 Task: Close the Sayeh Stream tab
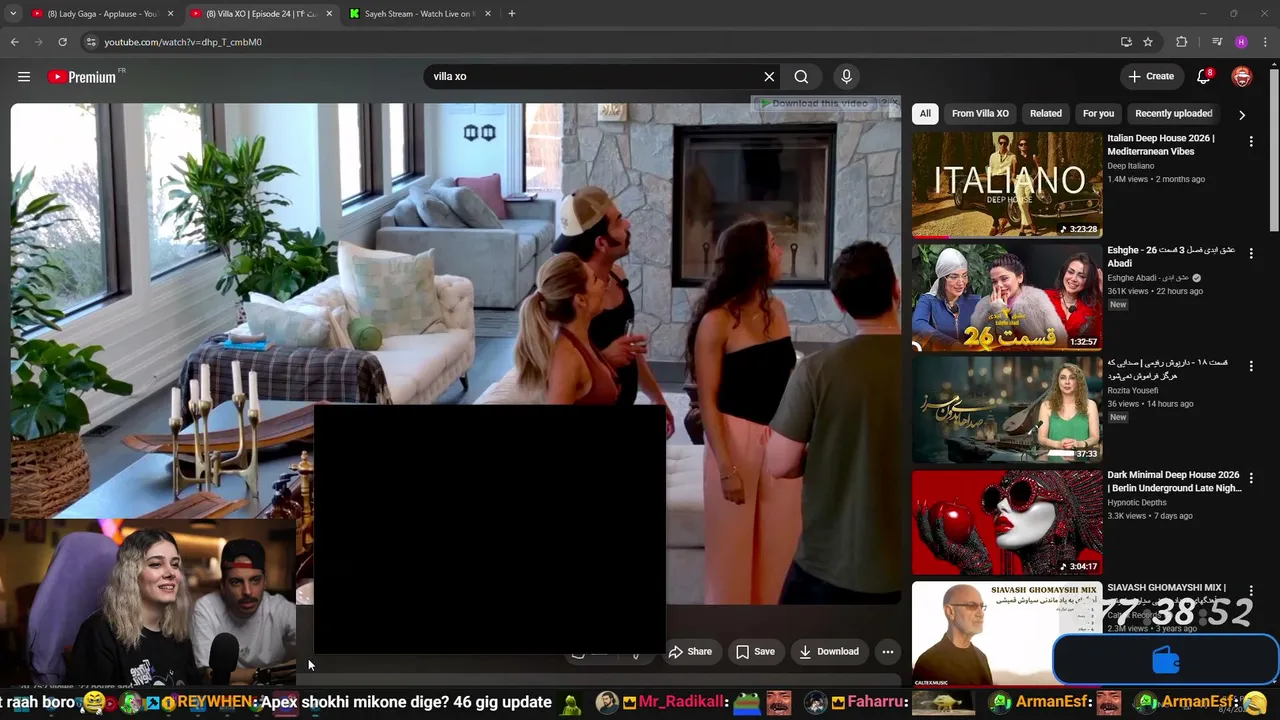click(487, 14)
